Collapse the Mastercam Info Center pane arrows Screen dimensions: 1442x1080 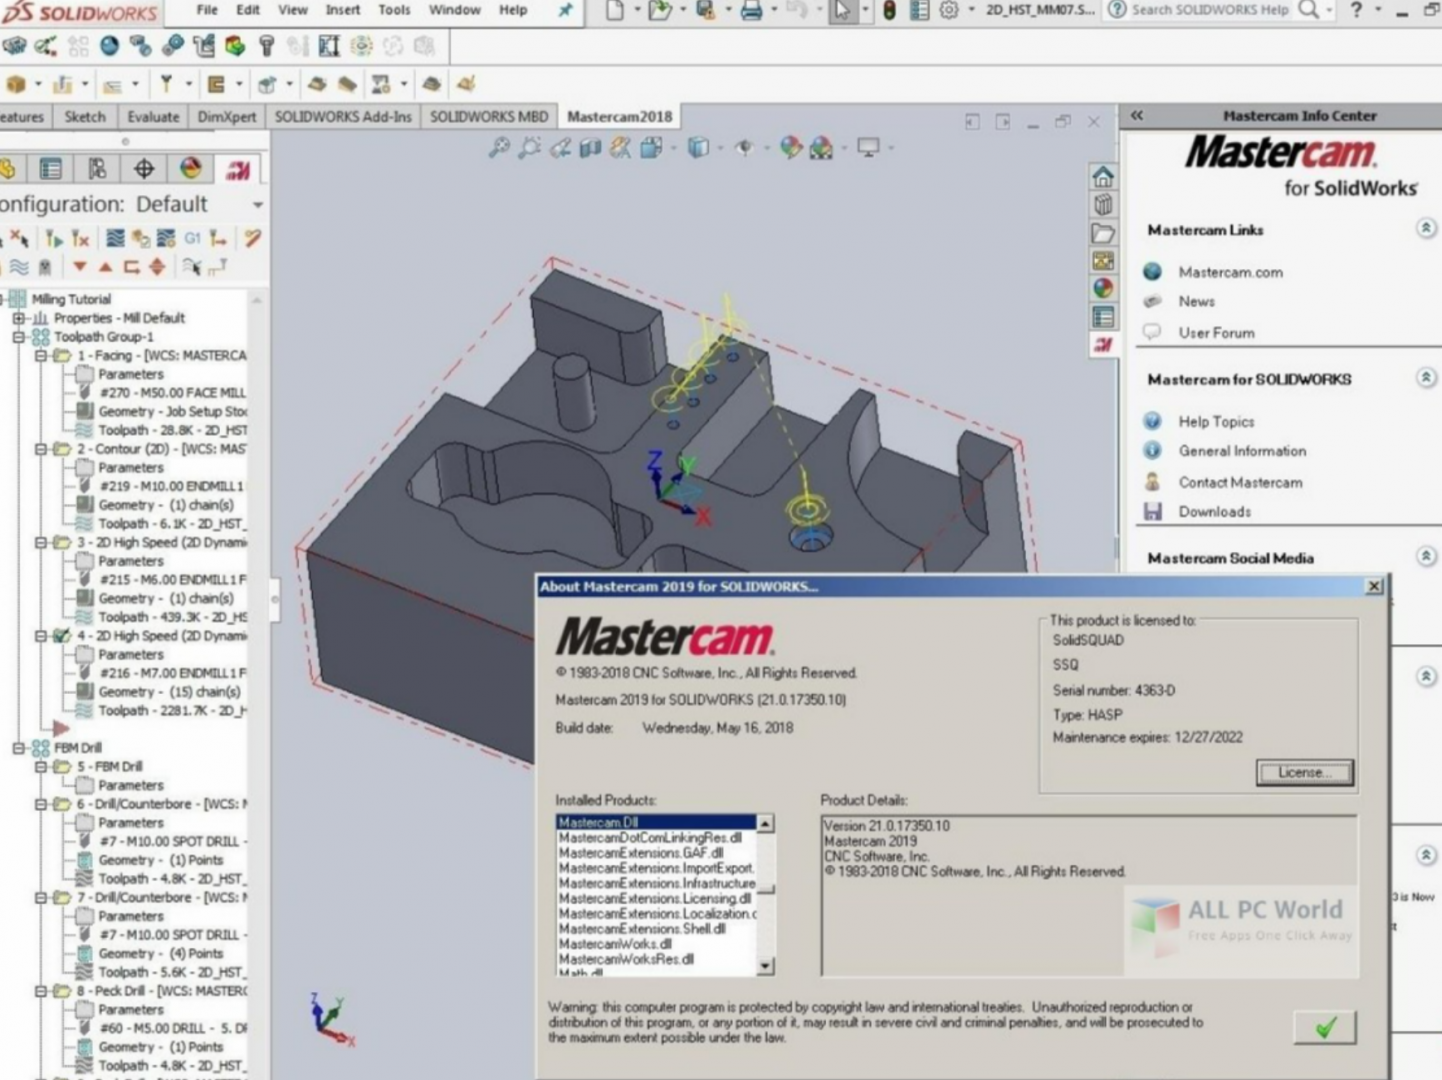tap(1137, 116)
